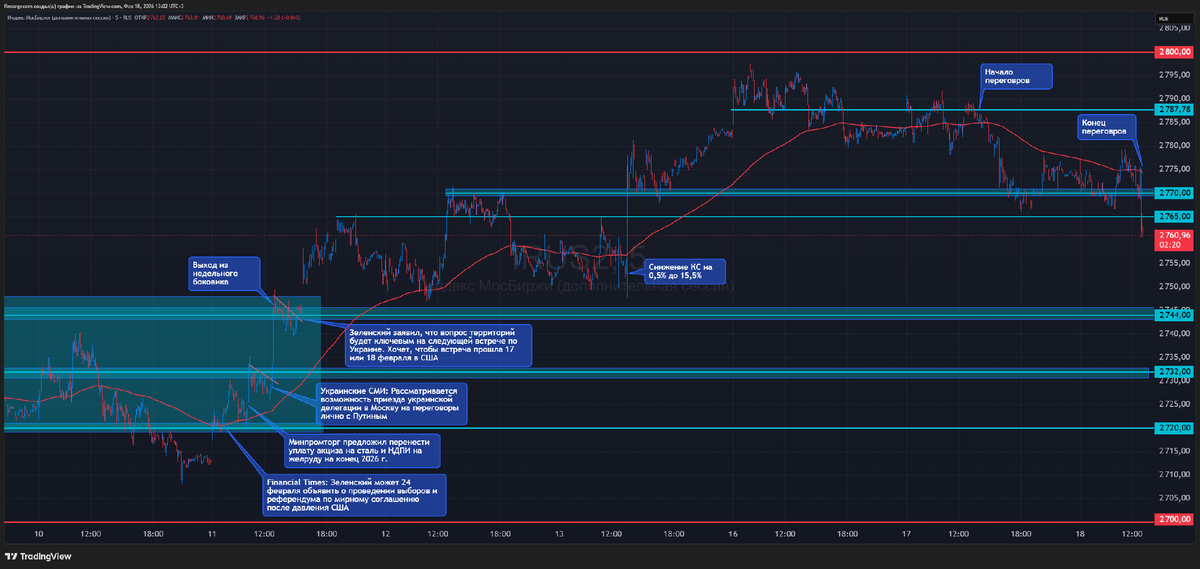Image resolution: width=1200 pixels, height=569 pixels.
Task: Click the TradingView logo
Action: pos(38,555)
